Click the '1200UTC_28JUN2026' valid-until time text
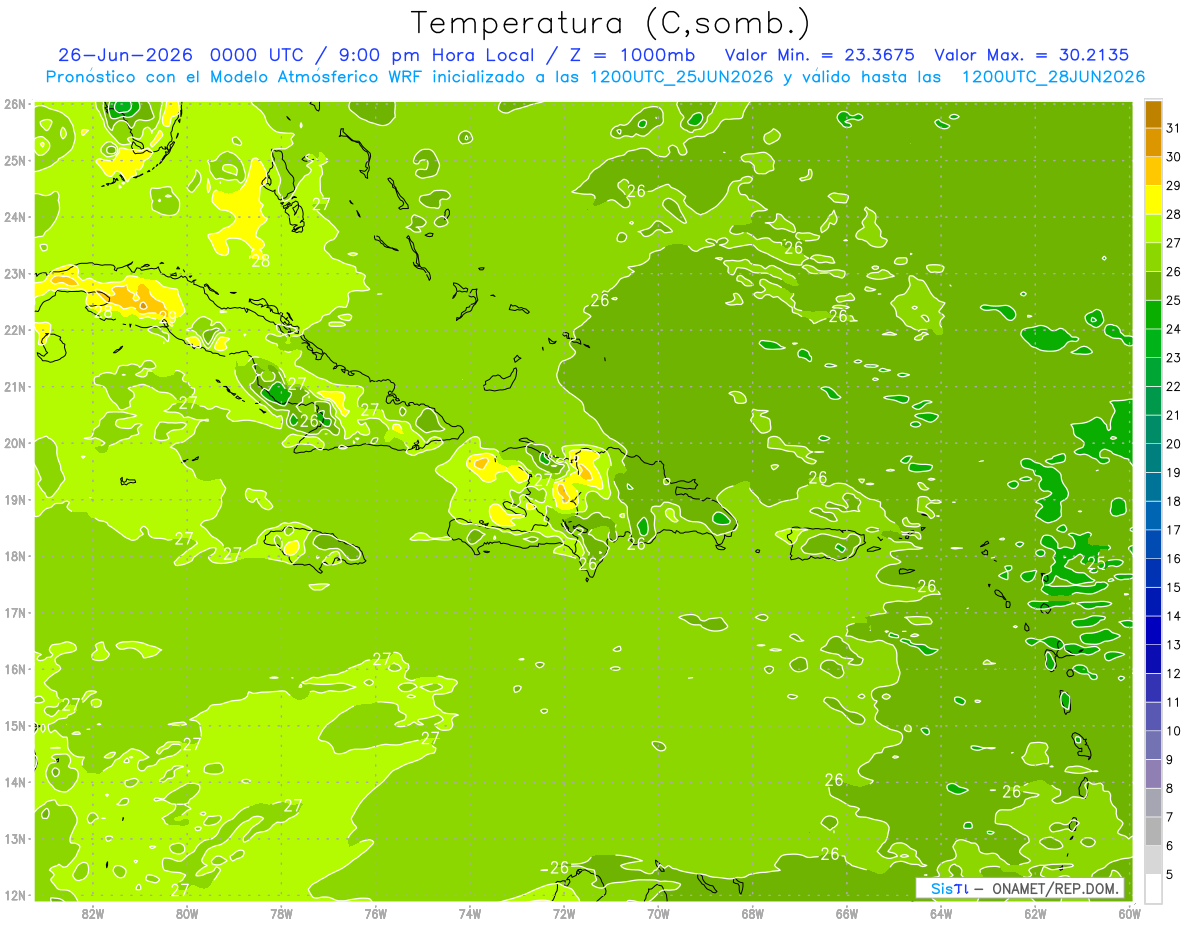 (x=1052, y=77)
